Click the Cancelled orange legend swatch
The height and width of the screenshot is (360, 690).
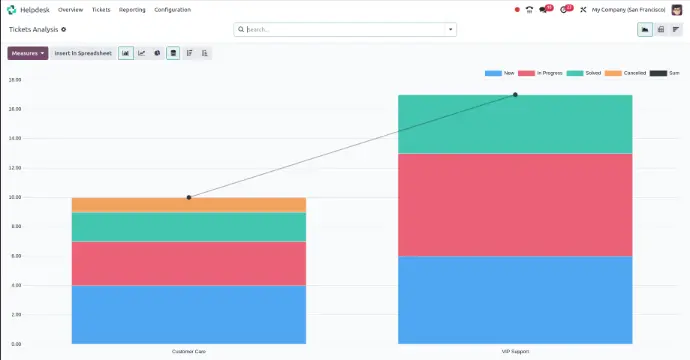pyautogui.click(x=613, y=73)
